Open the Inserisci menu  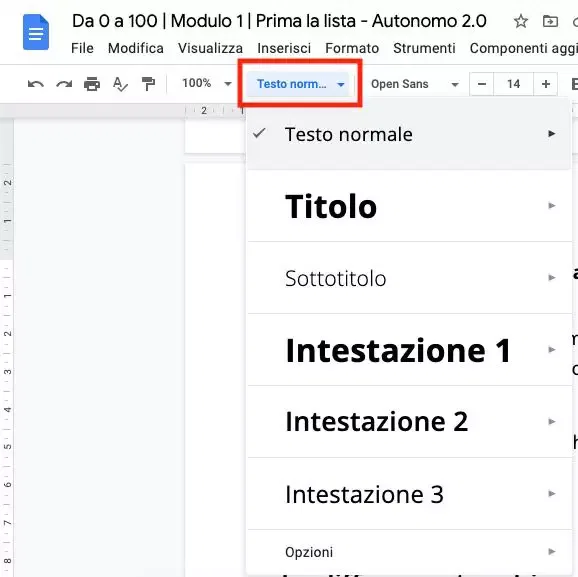pos(284,48)
